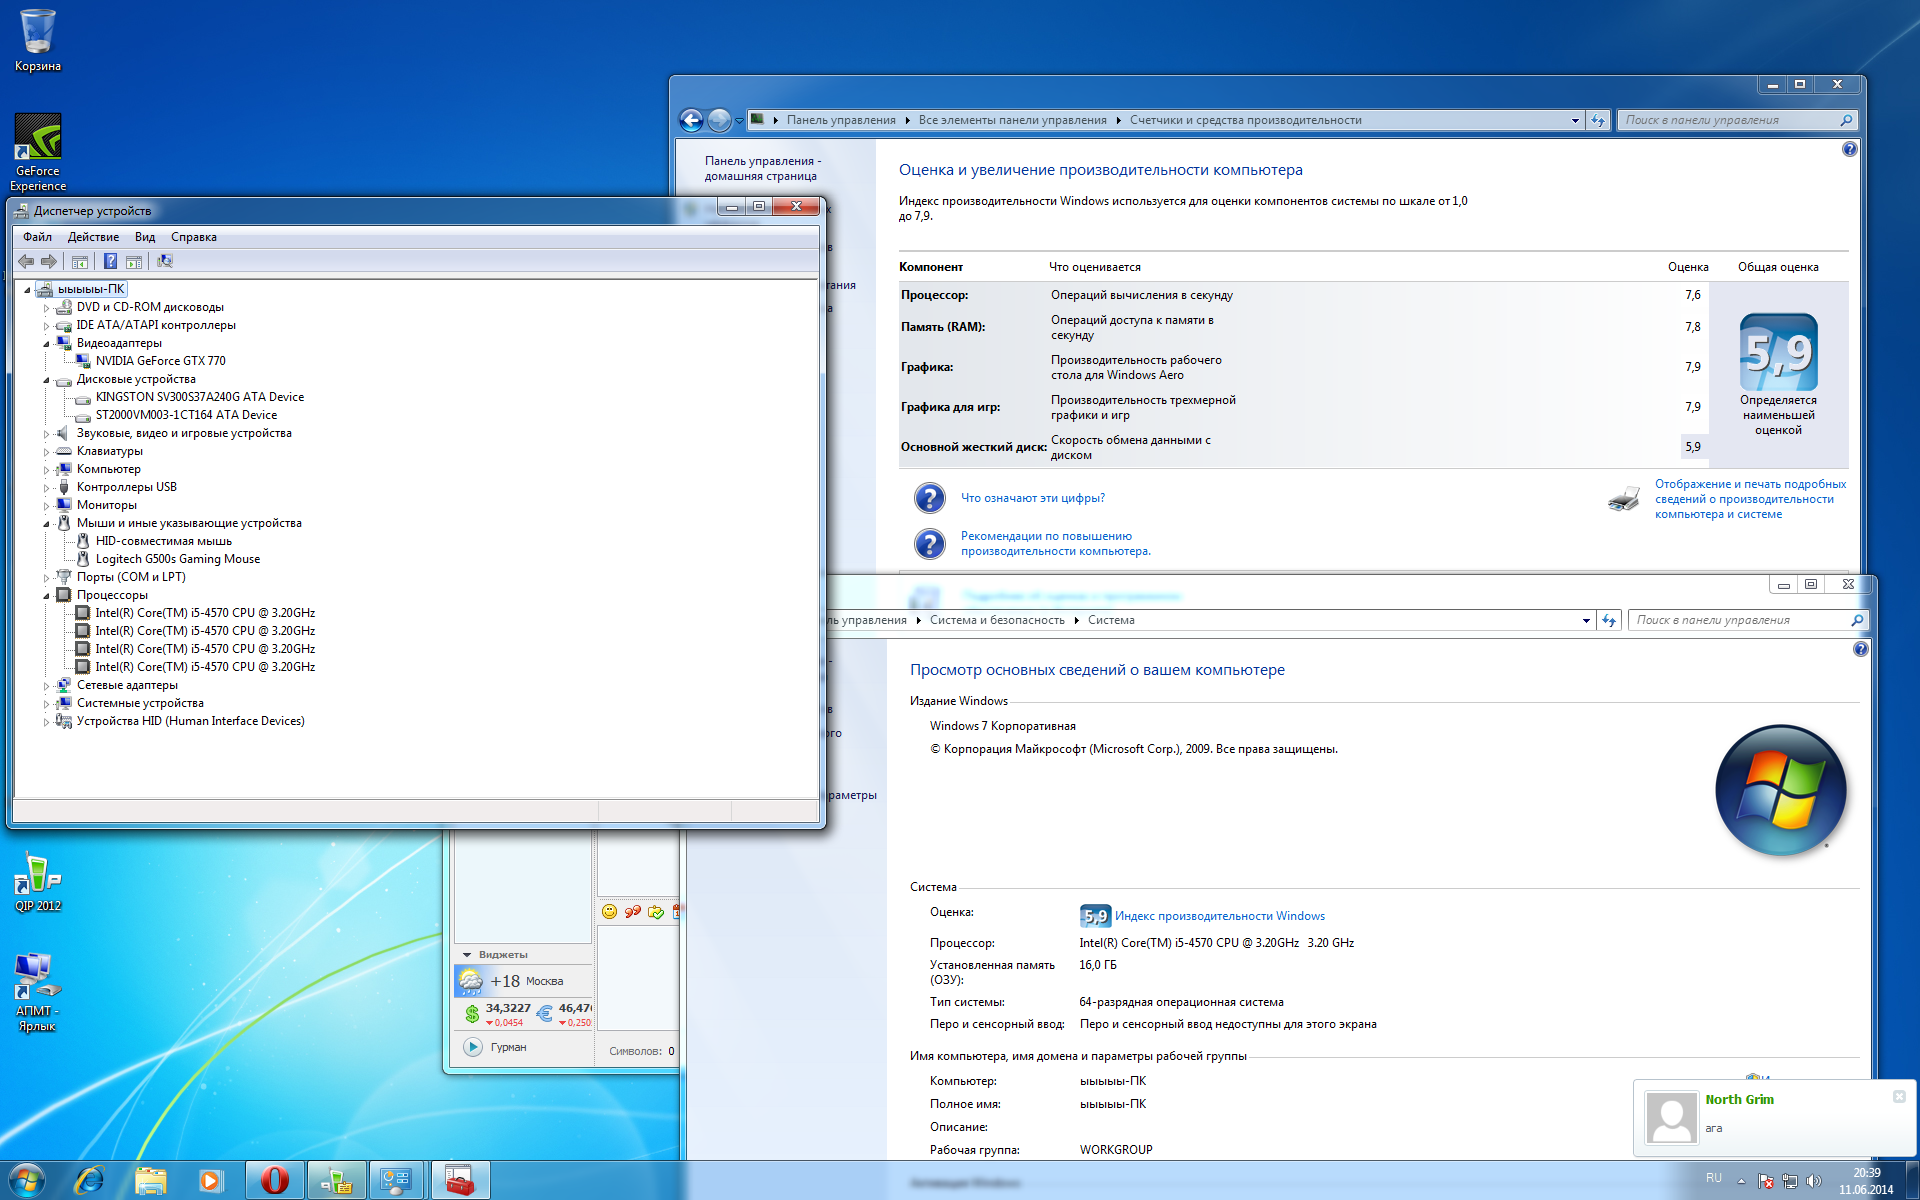1920x1200 pixels.
Task: Launch Internet Explorer from the taskbar
Action: pyautogui.click(x=89, y=1181)
